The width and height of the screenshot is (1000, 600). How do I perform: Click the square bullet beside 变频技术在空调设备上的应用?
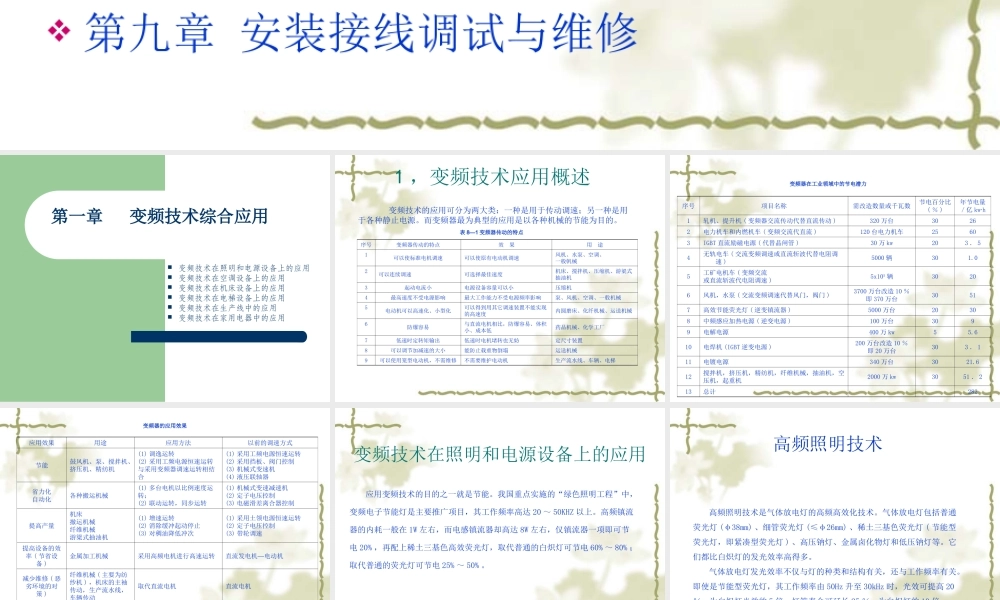coord(172,276)
